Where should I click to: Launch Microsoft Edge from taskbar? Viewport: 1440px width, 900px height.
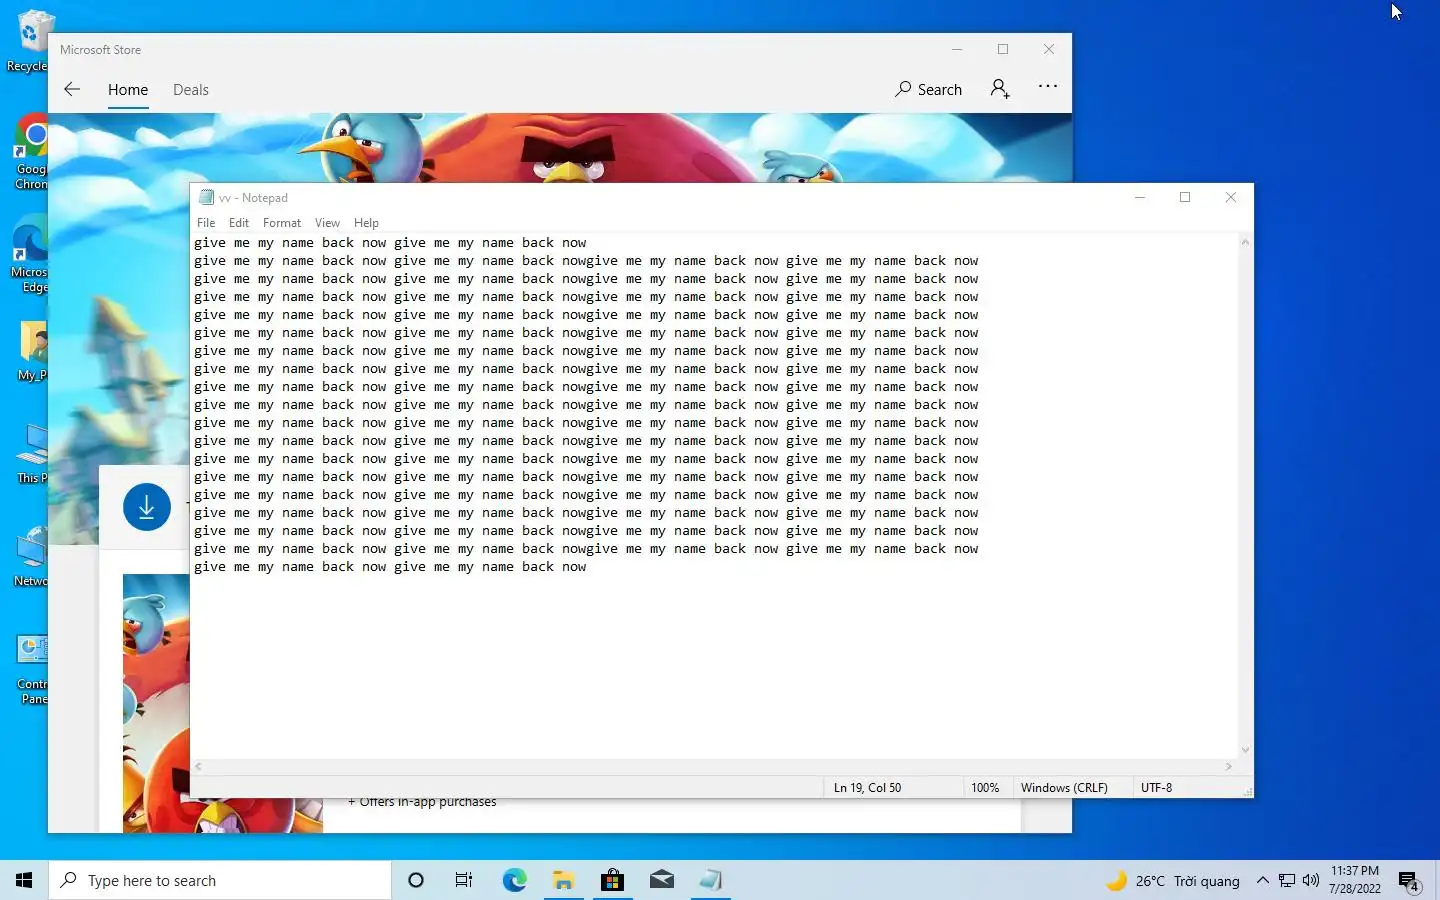click(x=514, y=880)
